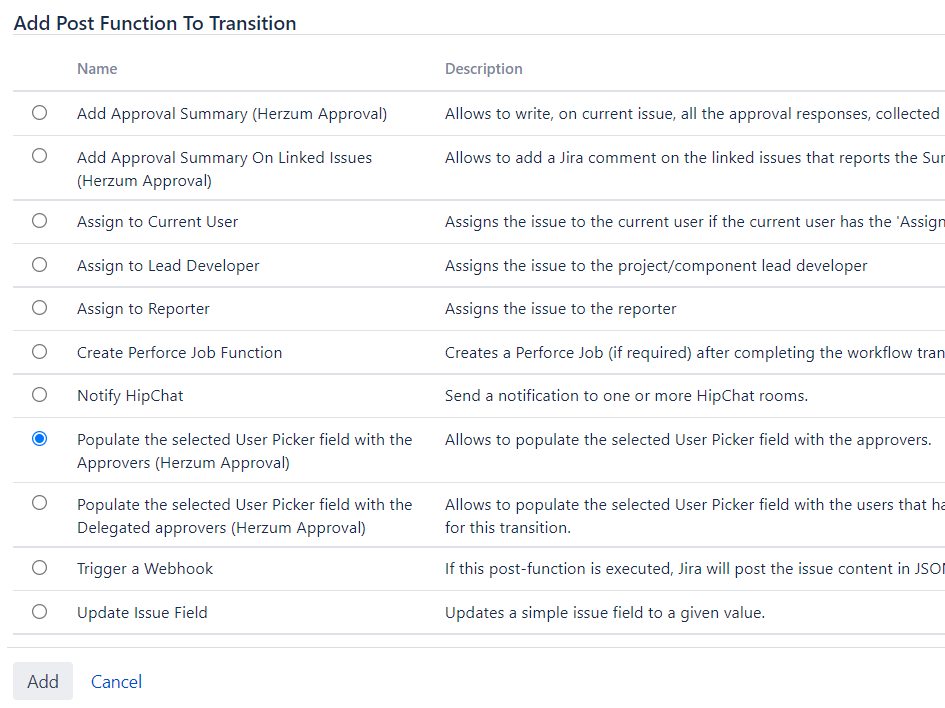Select the Assign to Current User option
945x708 pixels.
tap(39, 221)
